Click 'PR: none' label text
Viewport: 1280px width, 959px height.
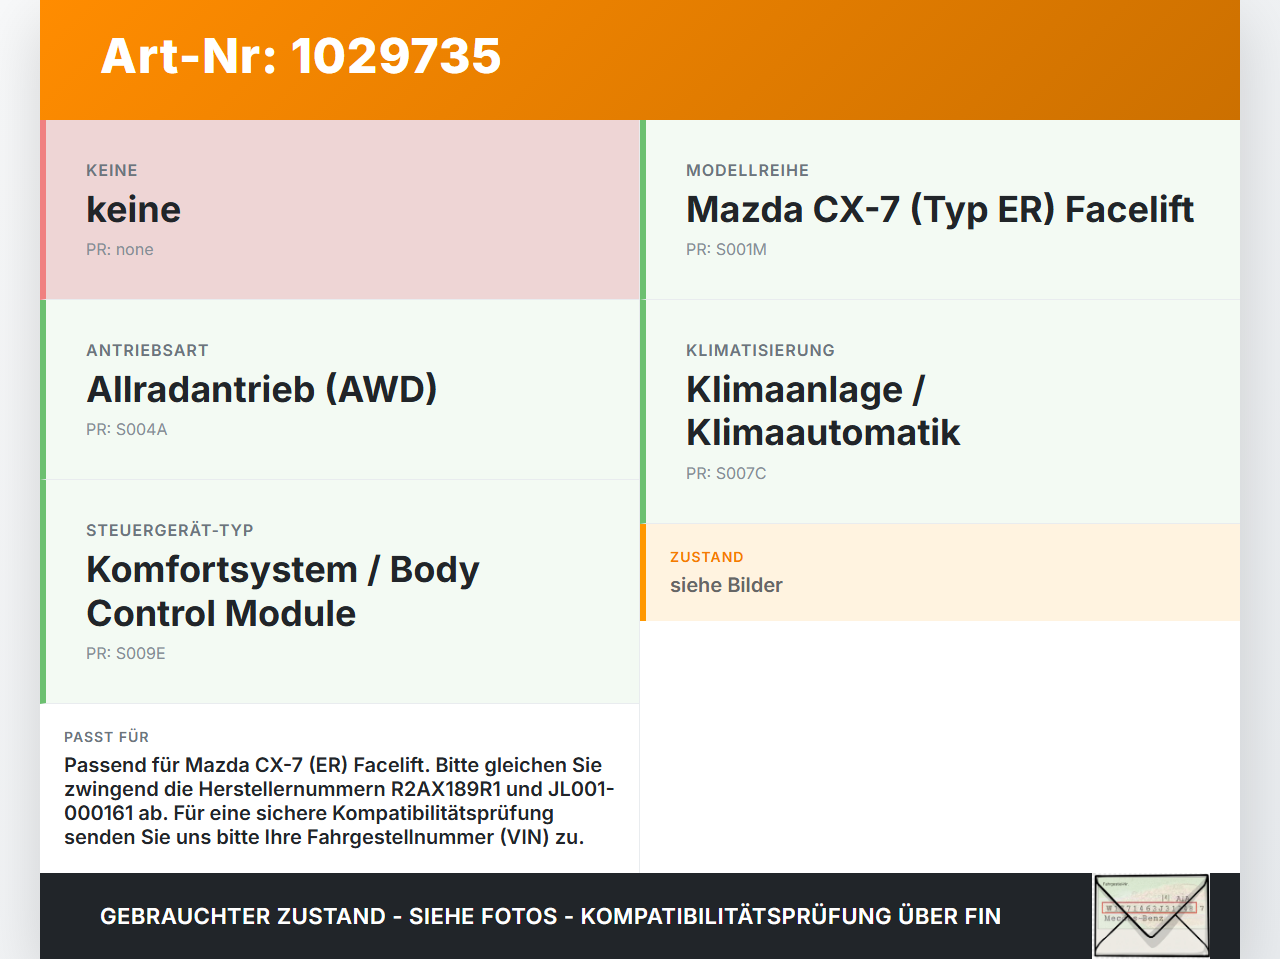point(120,250)
